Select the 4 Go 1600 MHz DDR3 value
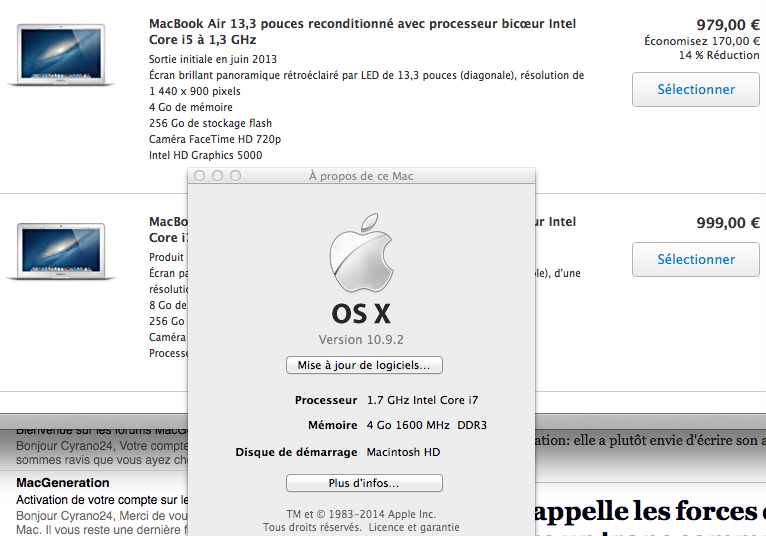 [426, 425]
